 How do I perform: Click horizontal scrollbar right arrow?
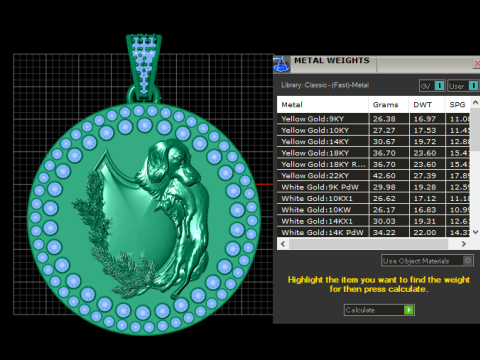tap(464, 244)
